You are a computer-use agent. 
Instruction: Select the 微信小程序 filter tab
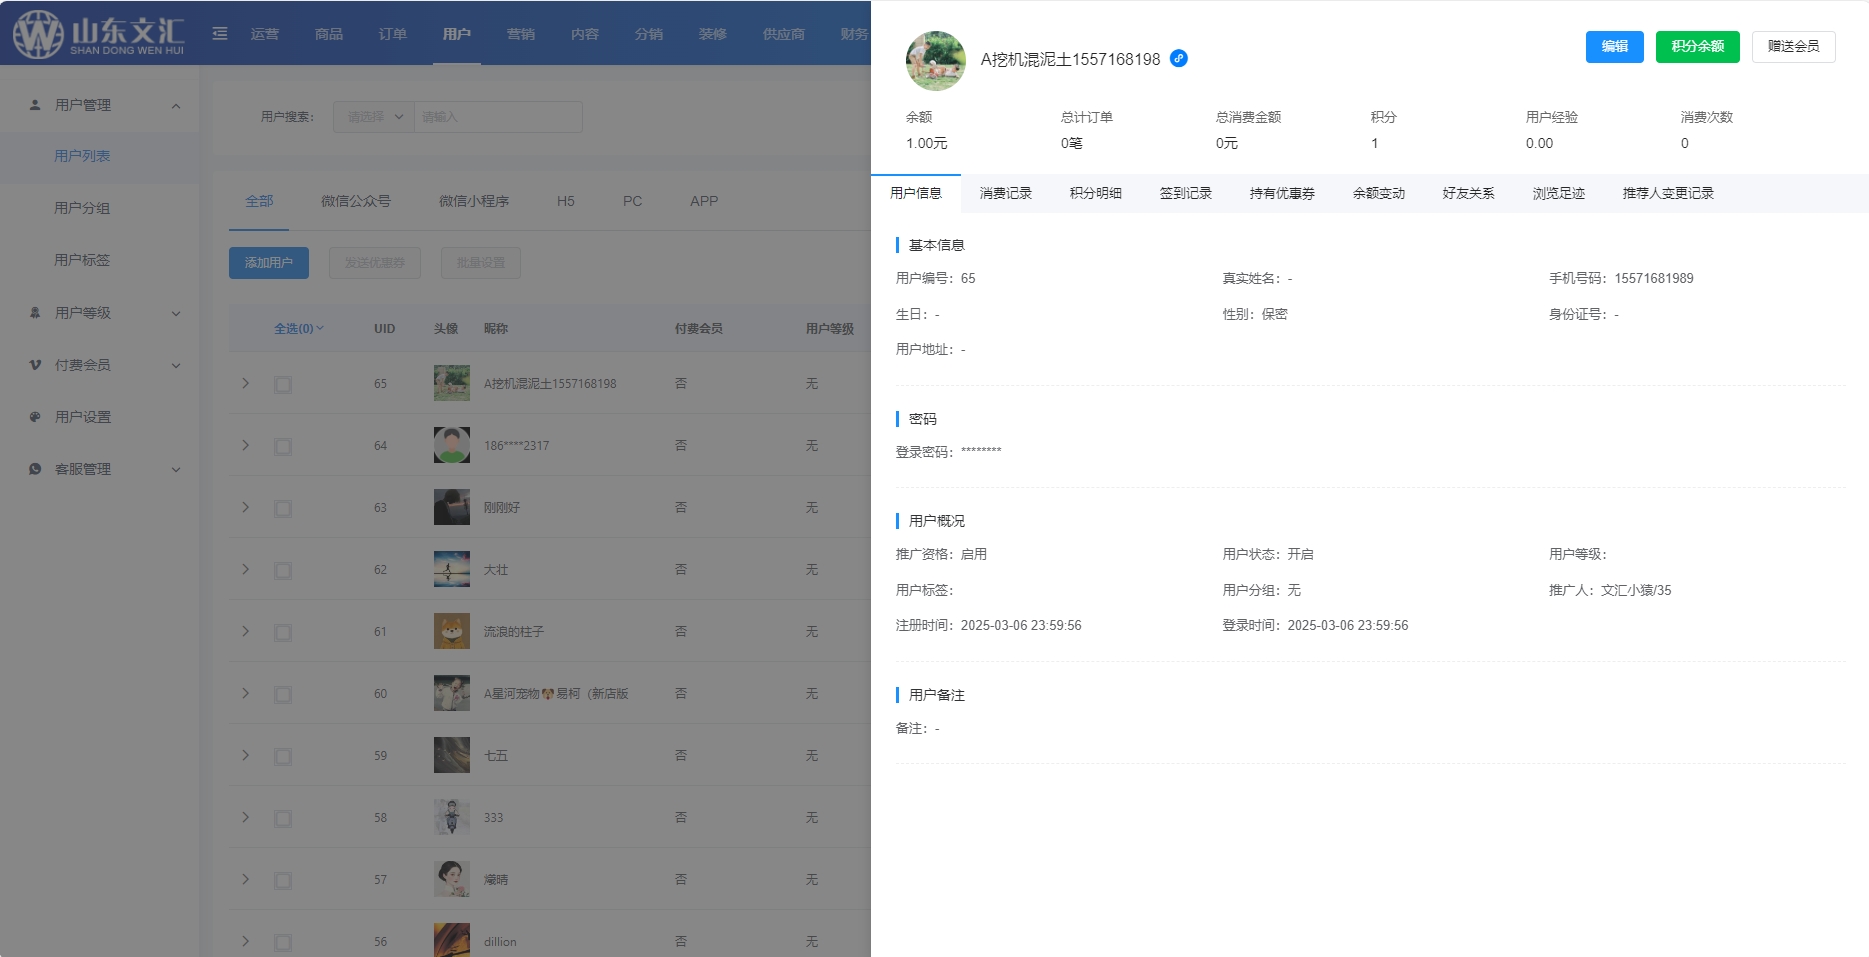coord(474,201)
